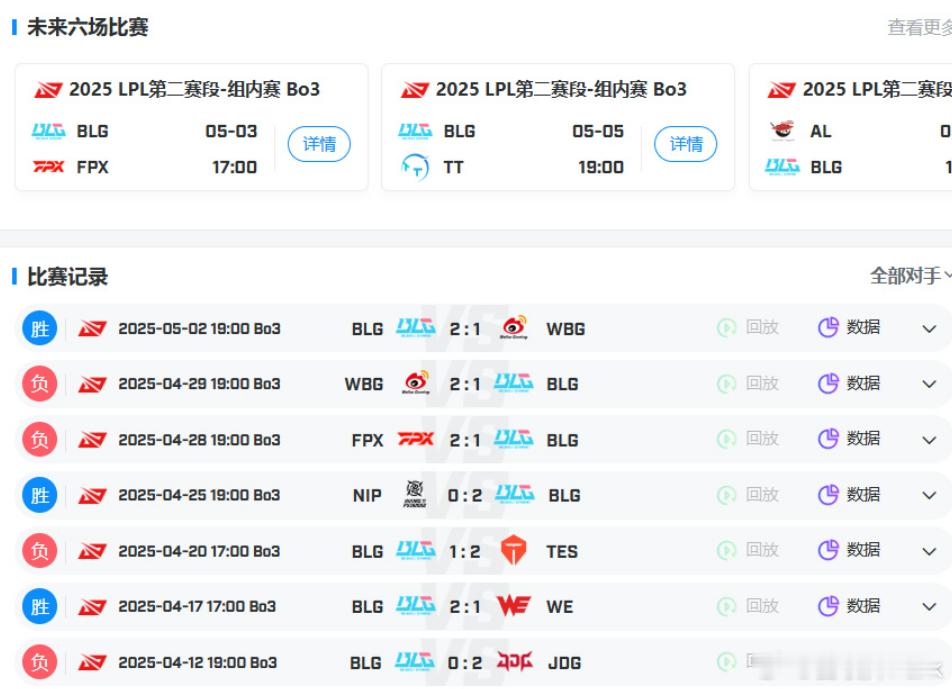Expand the 2025-04-29 WBG vs BLG record
This screenshot has height=689, width=952.
(x=929, y=384)
